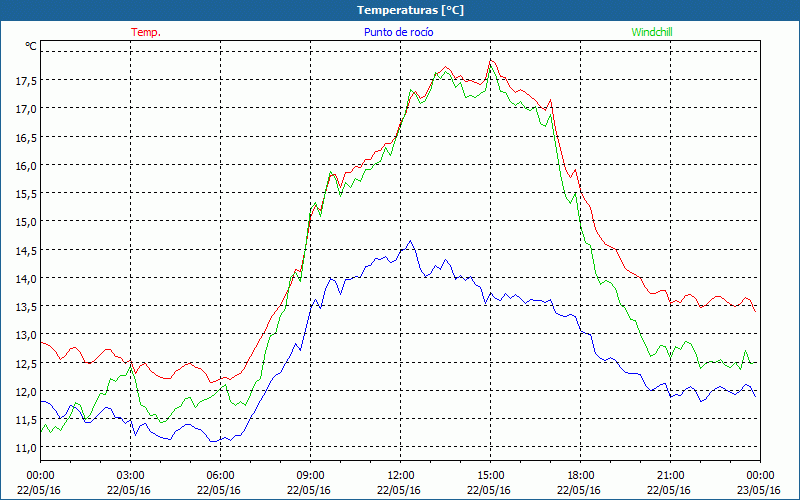Click the °C unit label on the axis

click(31, 46)
